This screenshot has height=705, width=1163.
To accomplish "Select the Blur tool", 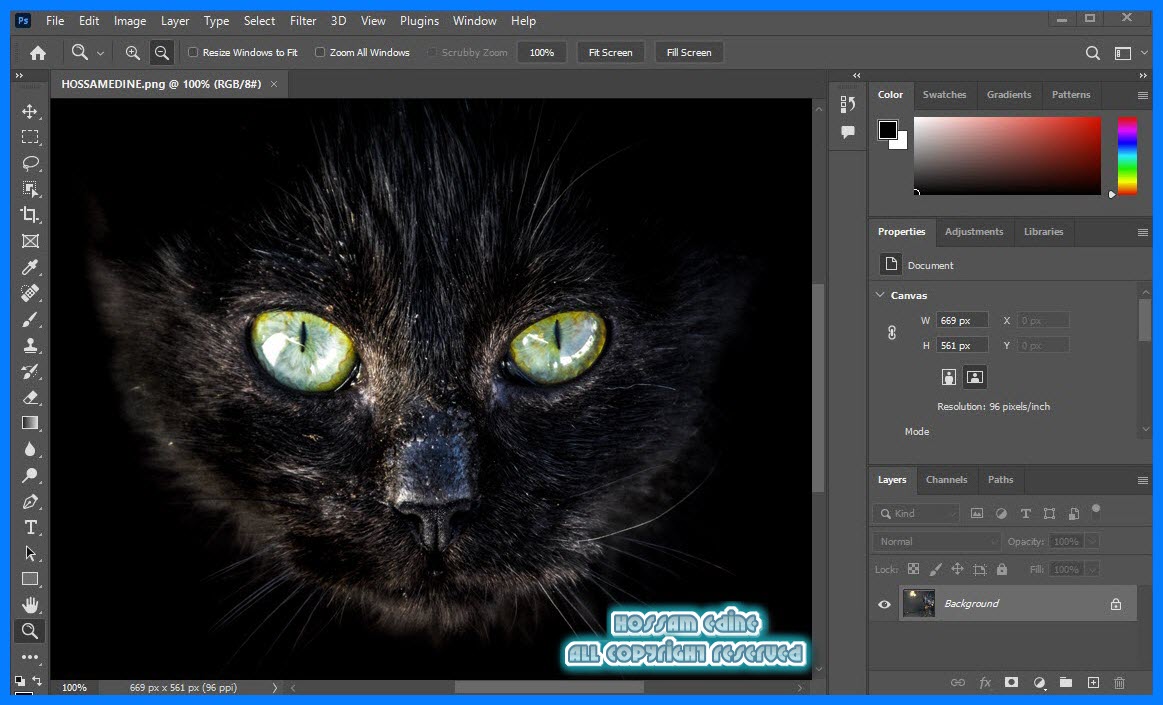I will 30,449.
